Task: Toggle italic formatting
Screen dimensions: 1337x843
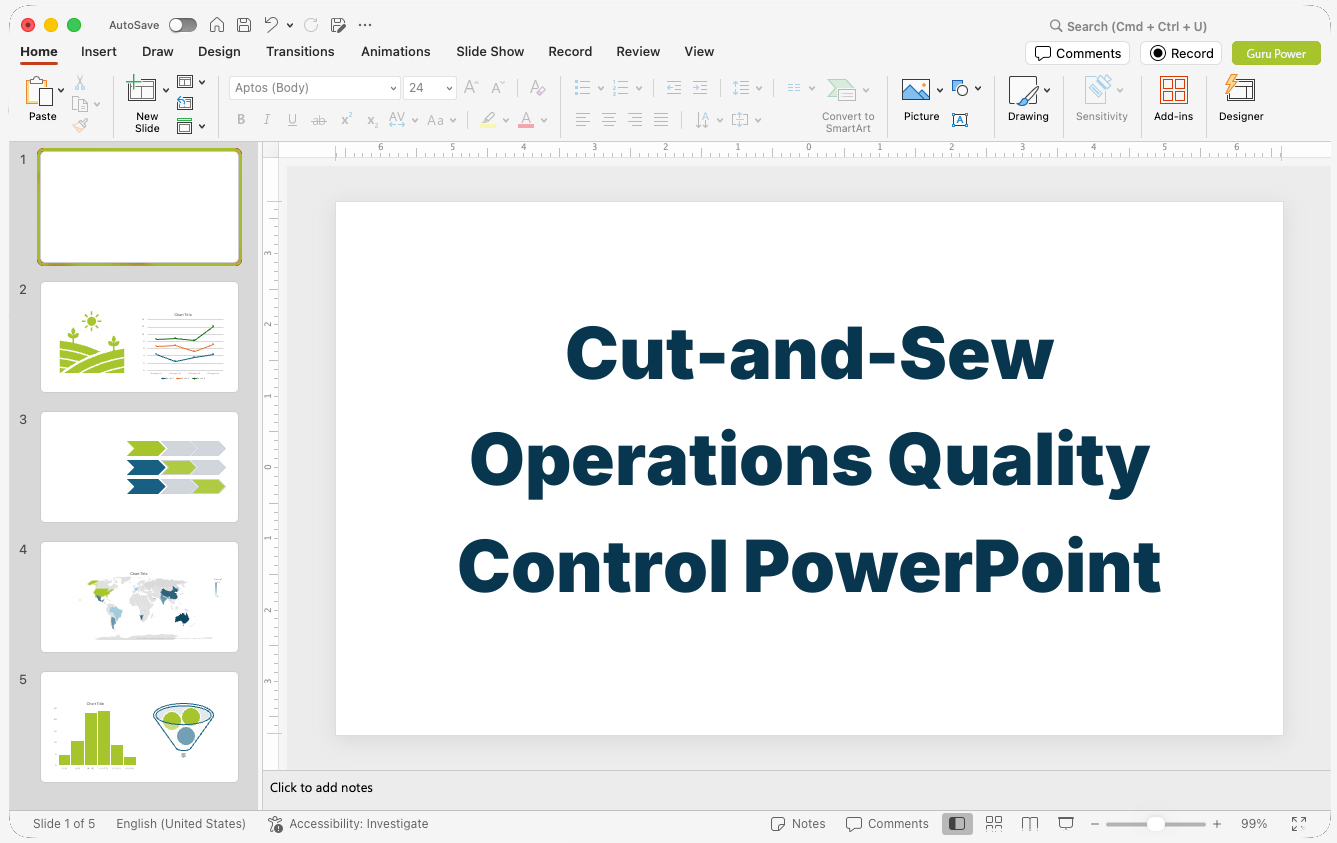Action: coord(266,120)
